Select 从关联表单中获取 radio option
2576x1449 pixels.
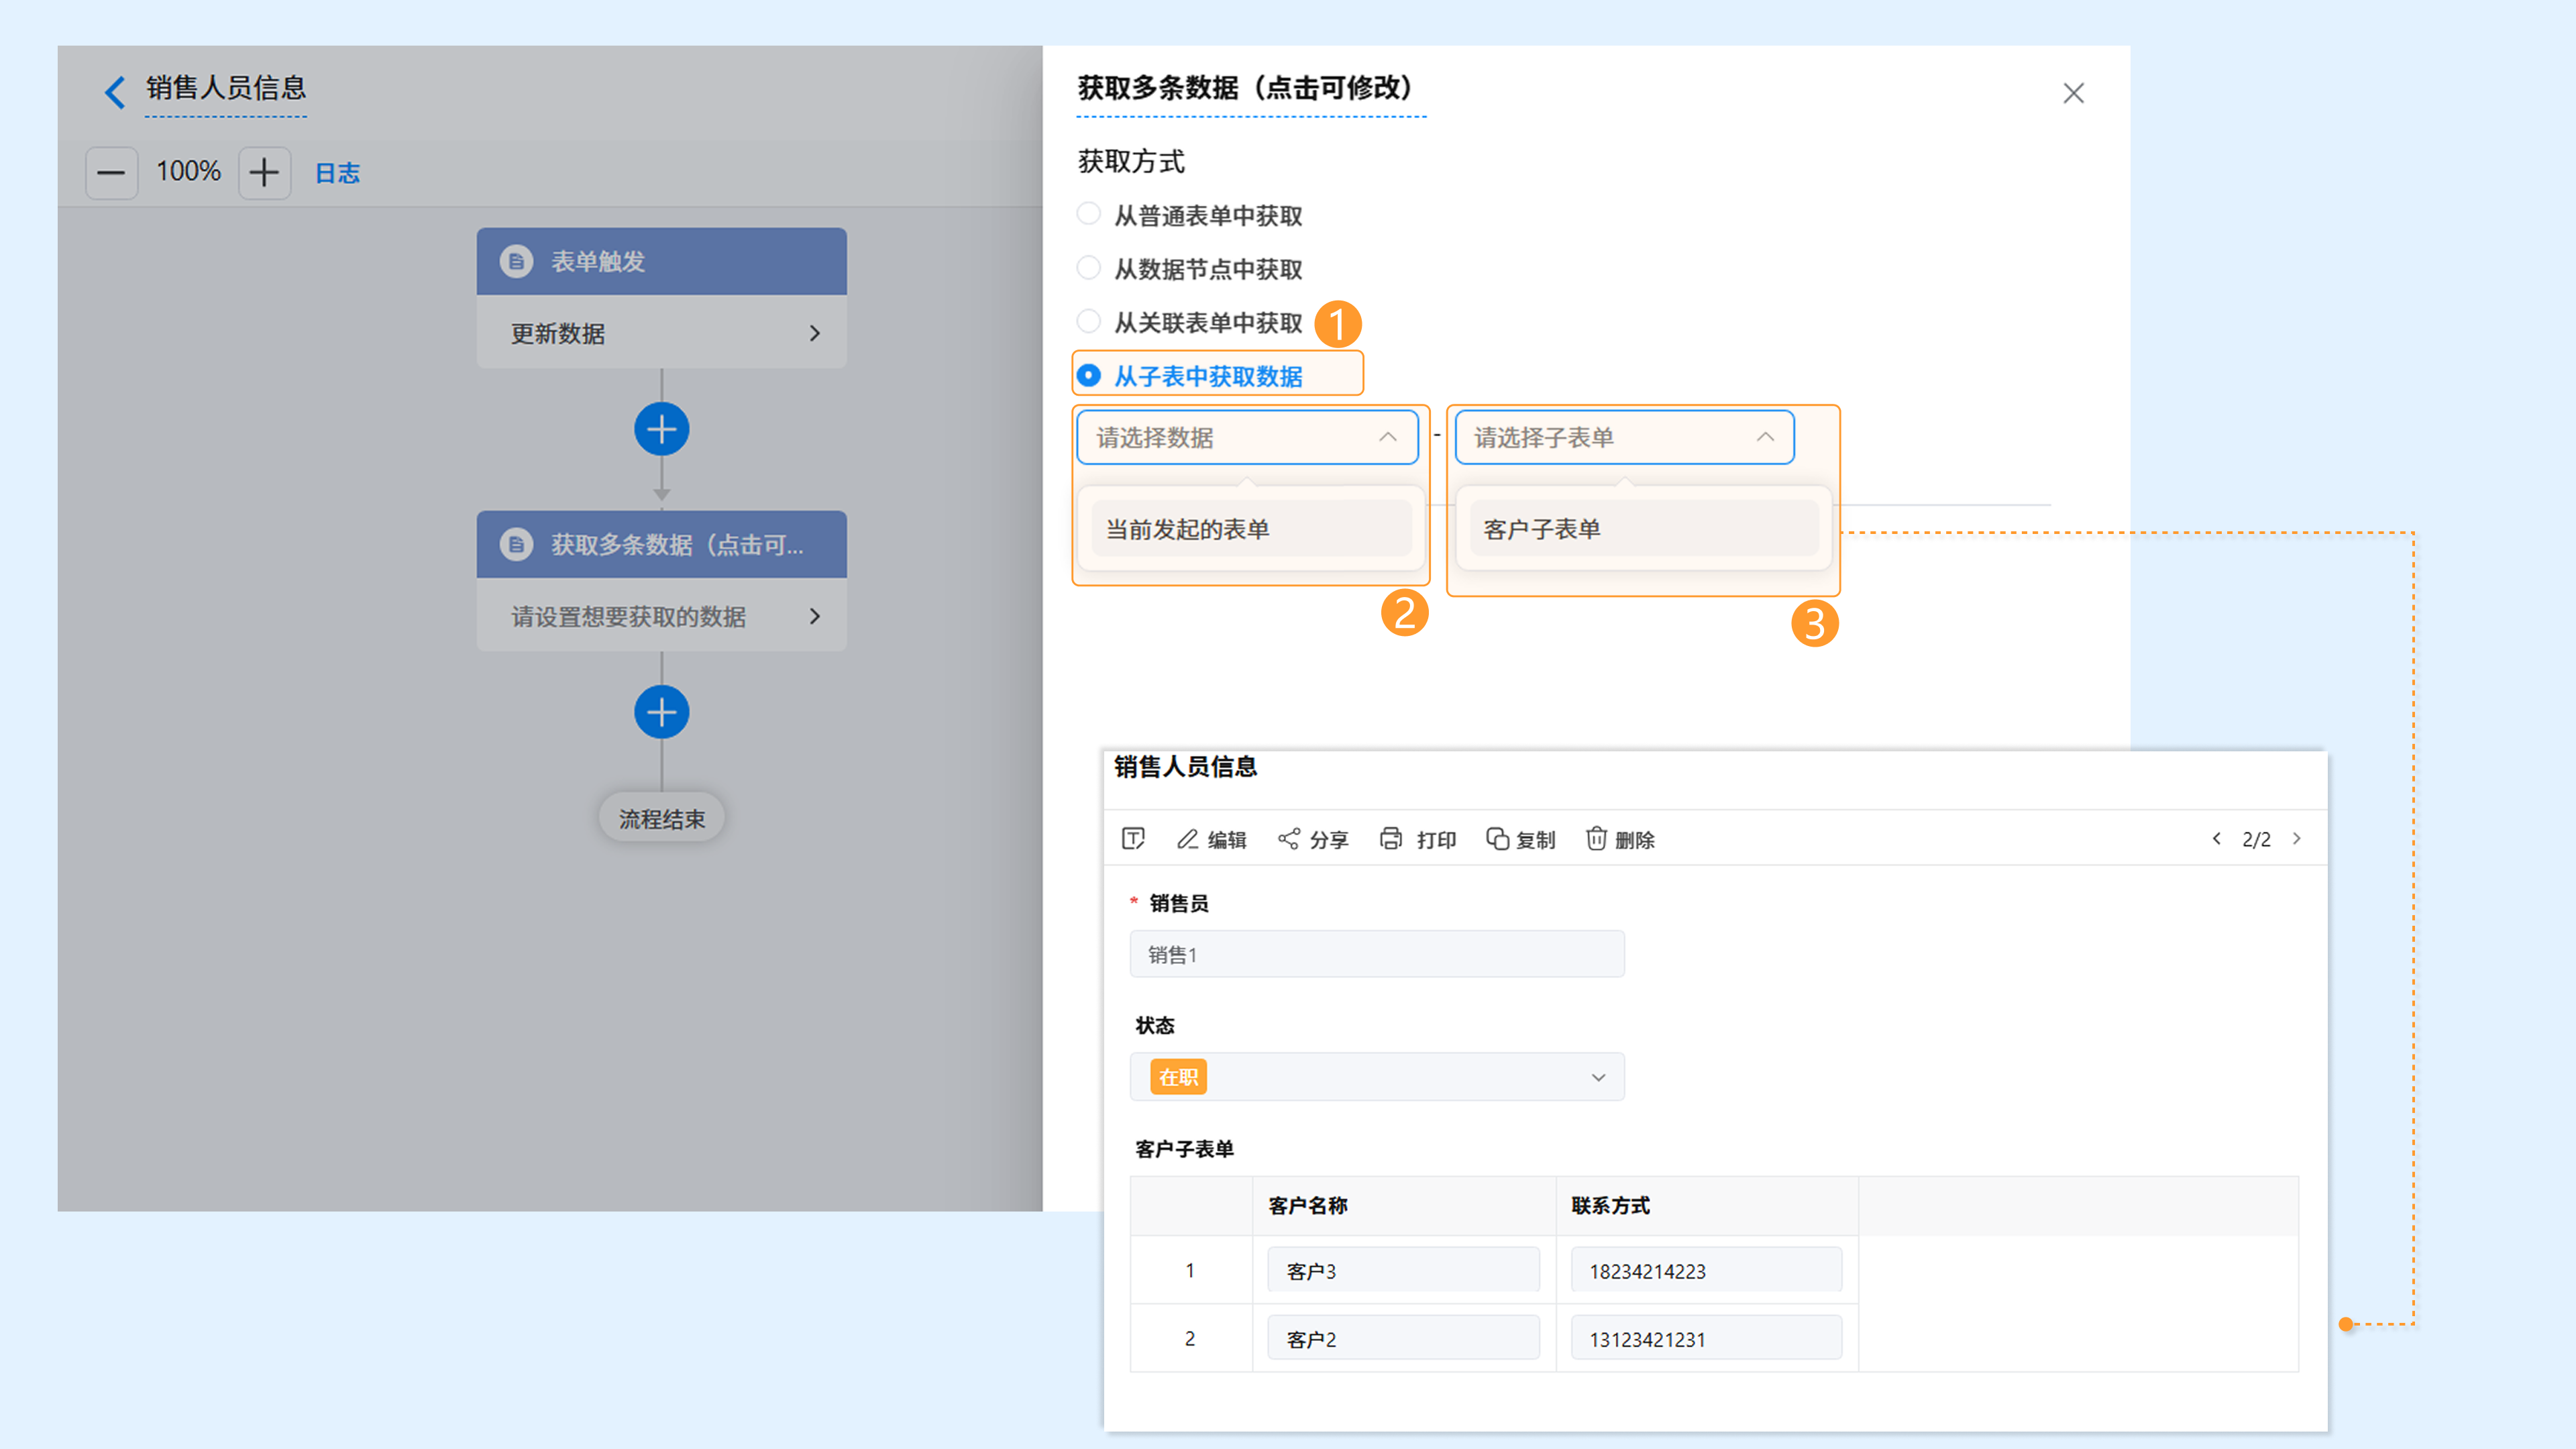point(1089,321)
